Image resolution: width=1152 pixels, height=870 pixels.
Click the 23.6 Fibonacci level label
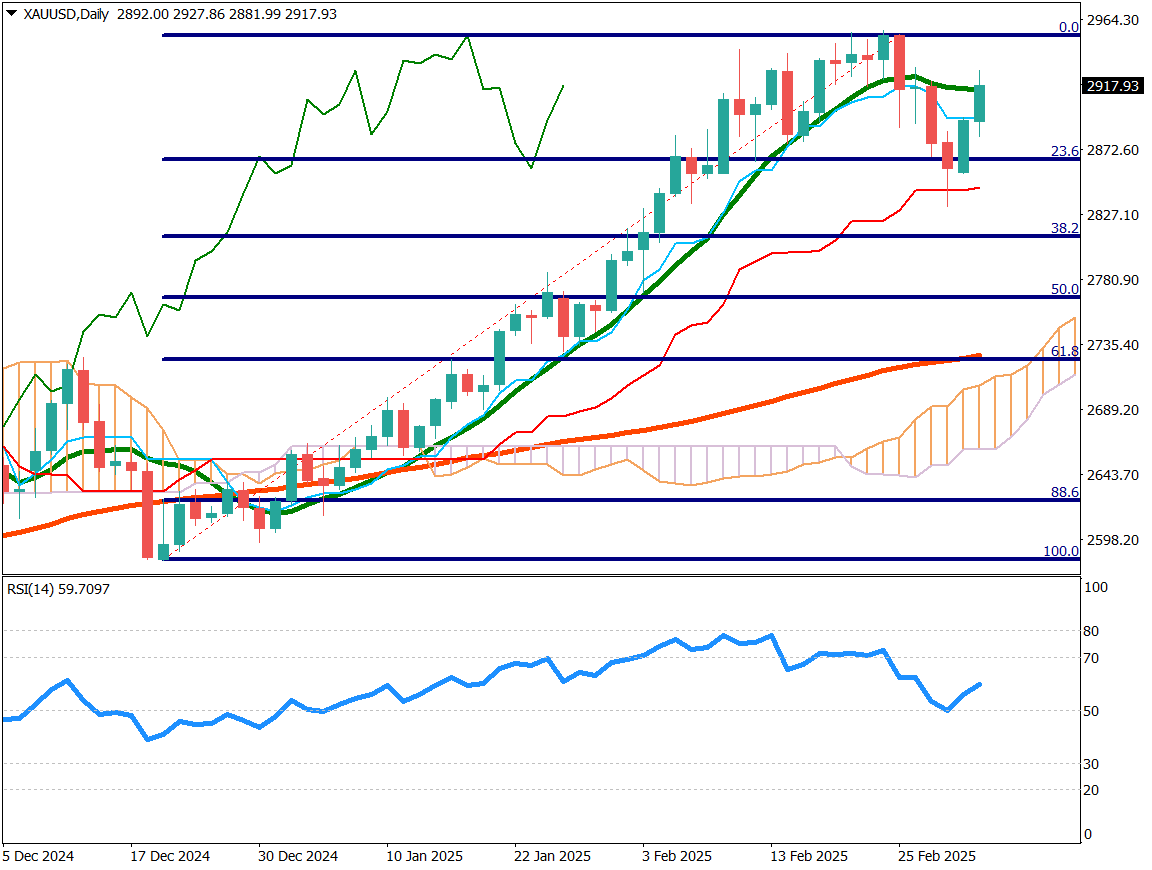(x=1065, y=151)
